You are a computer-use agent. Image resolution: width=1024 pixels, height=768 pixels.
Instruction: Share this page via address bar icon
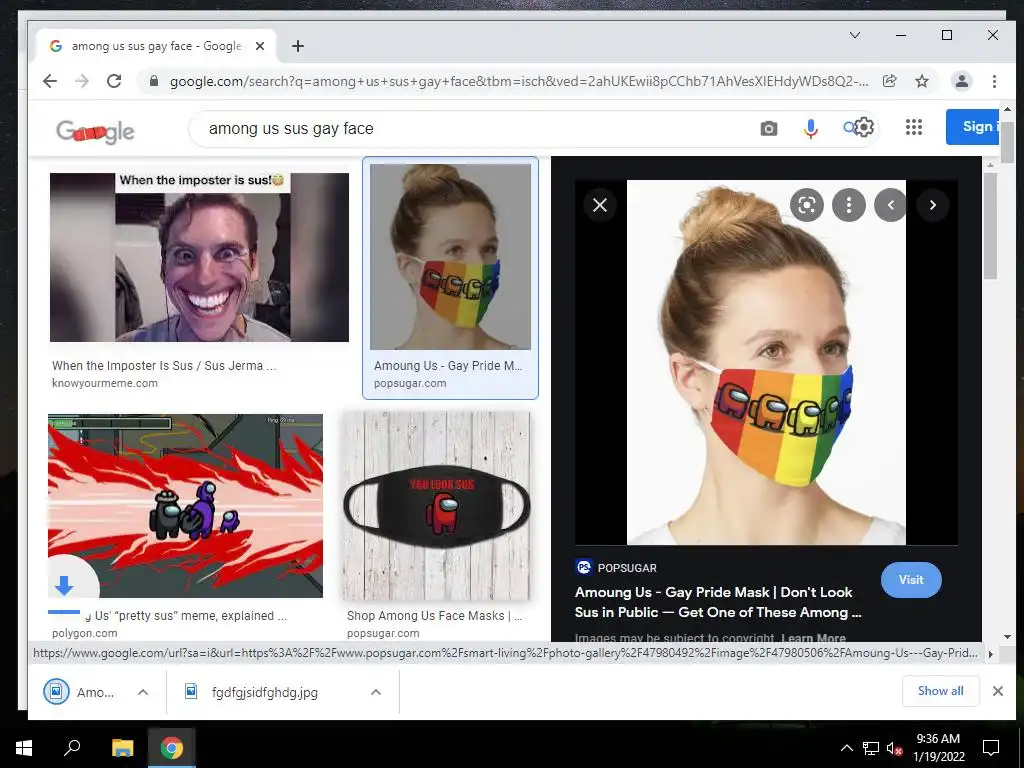[x=889, y=81]
